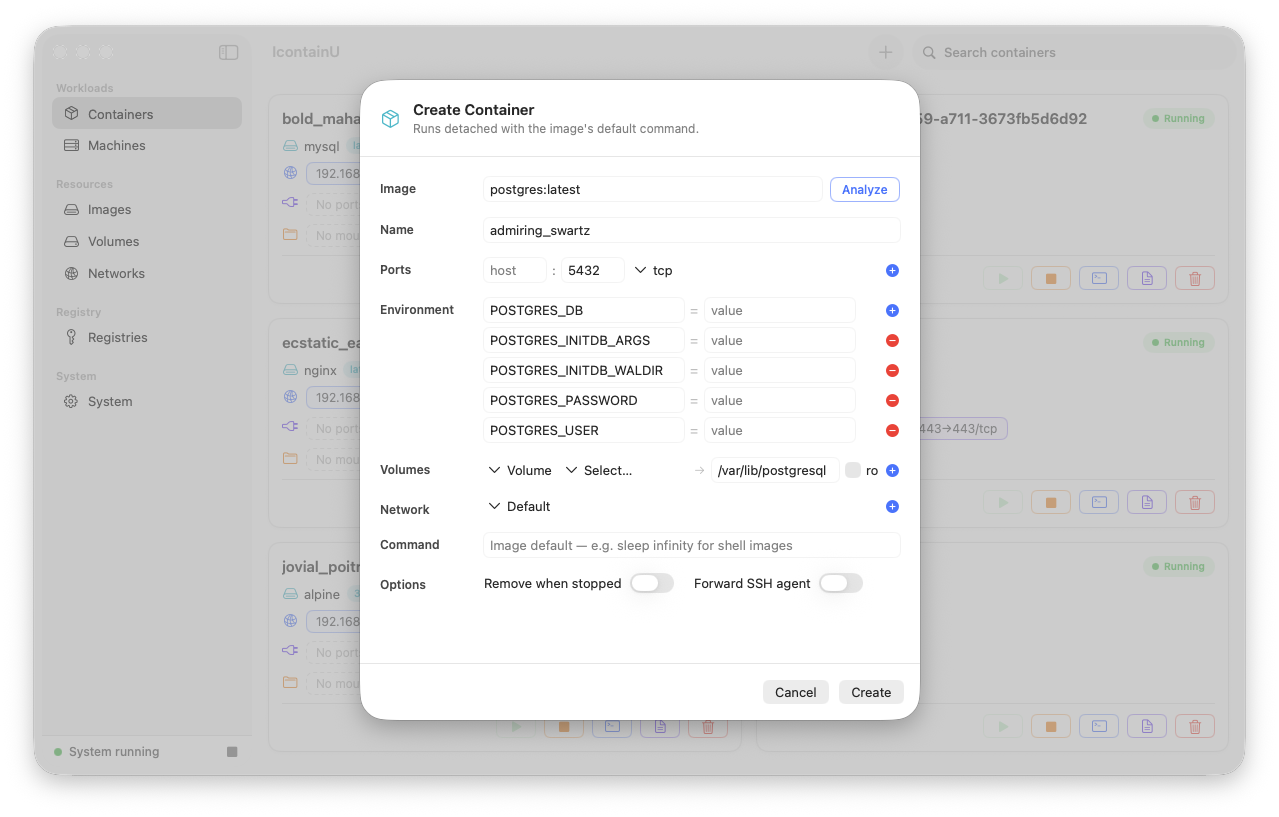Screen dimensions: 1279x817
Task: Click the nginx image label
Action: click(x=320, y=370)
